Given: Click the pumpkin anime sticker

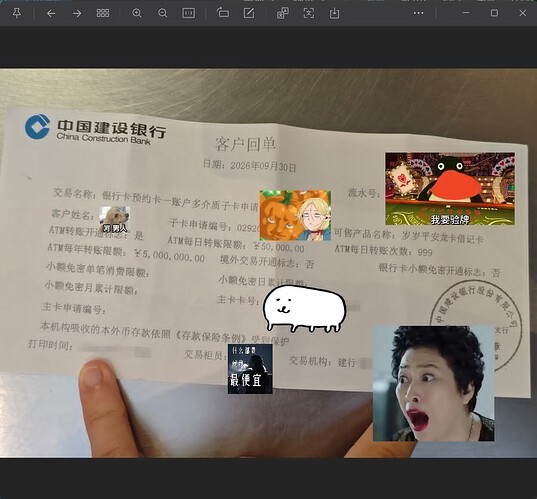Looking at the screenshot, I should pos(295,215).
